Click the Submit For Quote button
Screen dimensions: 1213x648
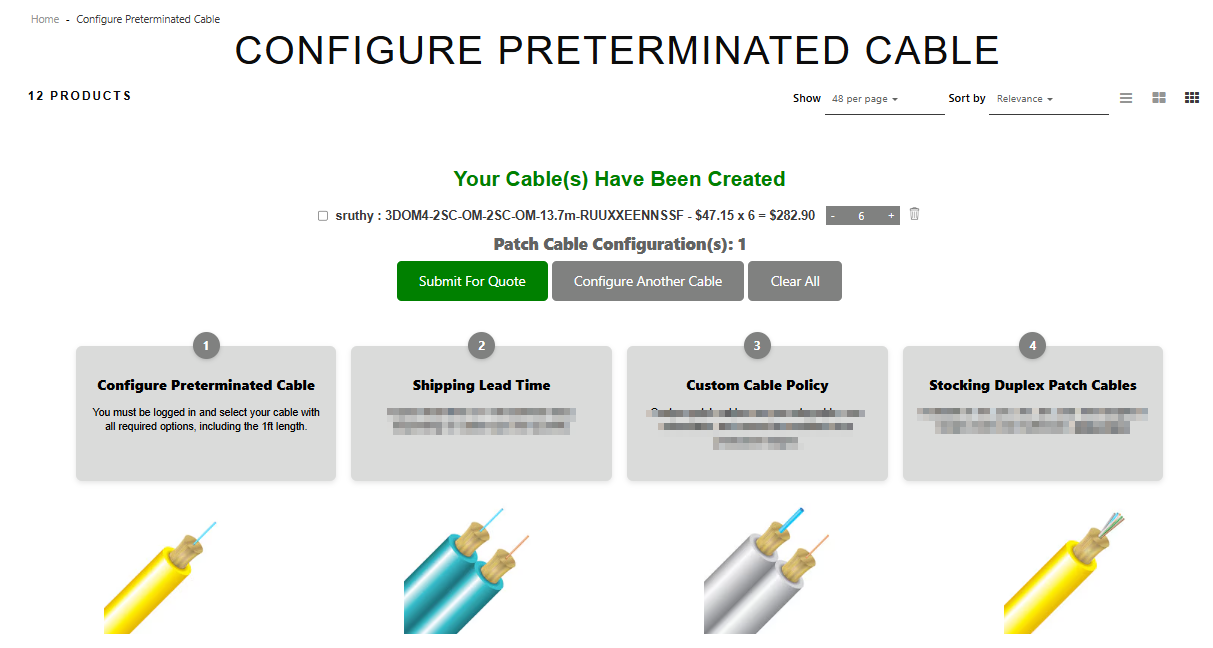[472, 281]
